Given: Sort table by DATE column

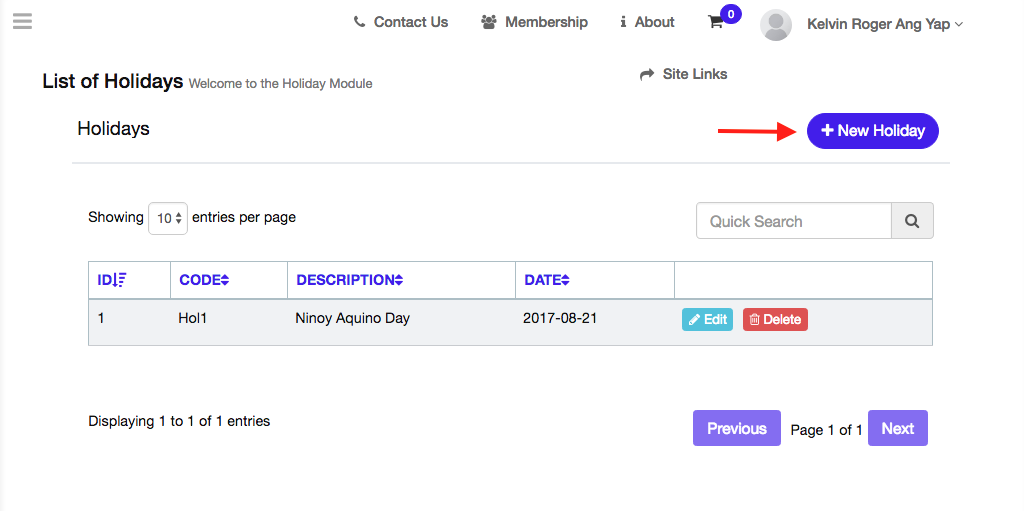Looking at the screenshot, I should tap(546, 280).
